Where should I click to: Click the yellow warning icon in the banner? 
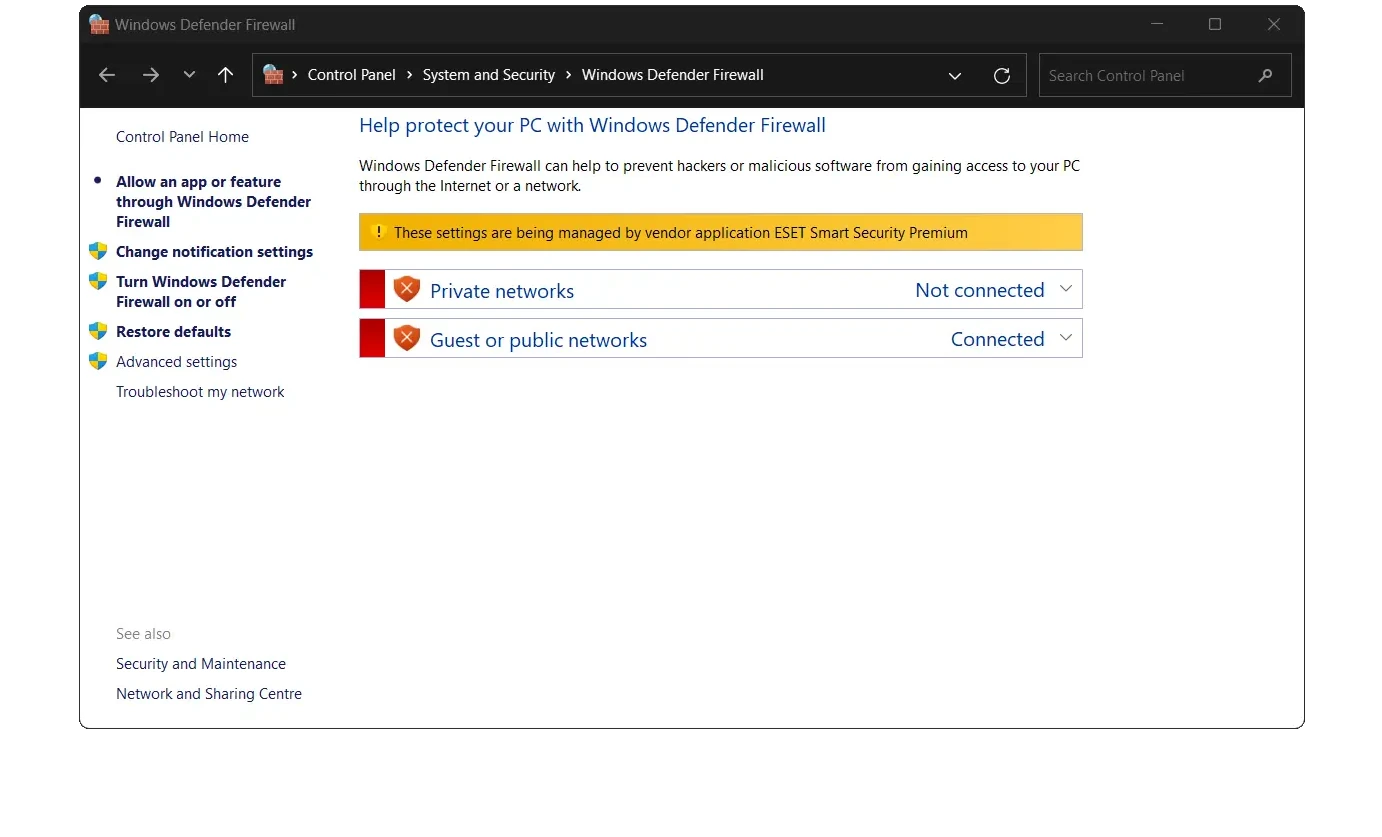[x=378, y=232]
